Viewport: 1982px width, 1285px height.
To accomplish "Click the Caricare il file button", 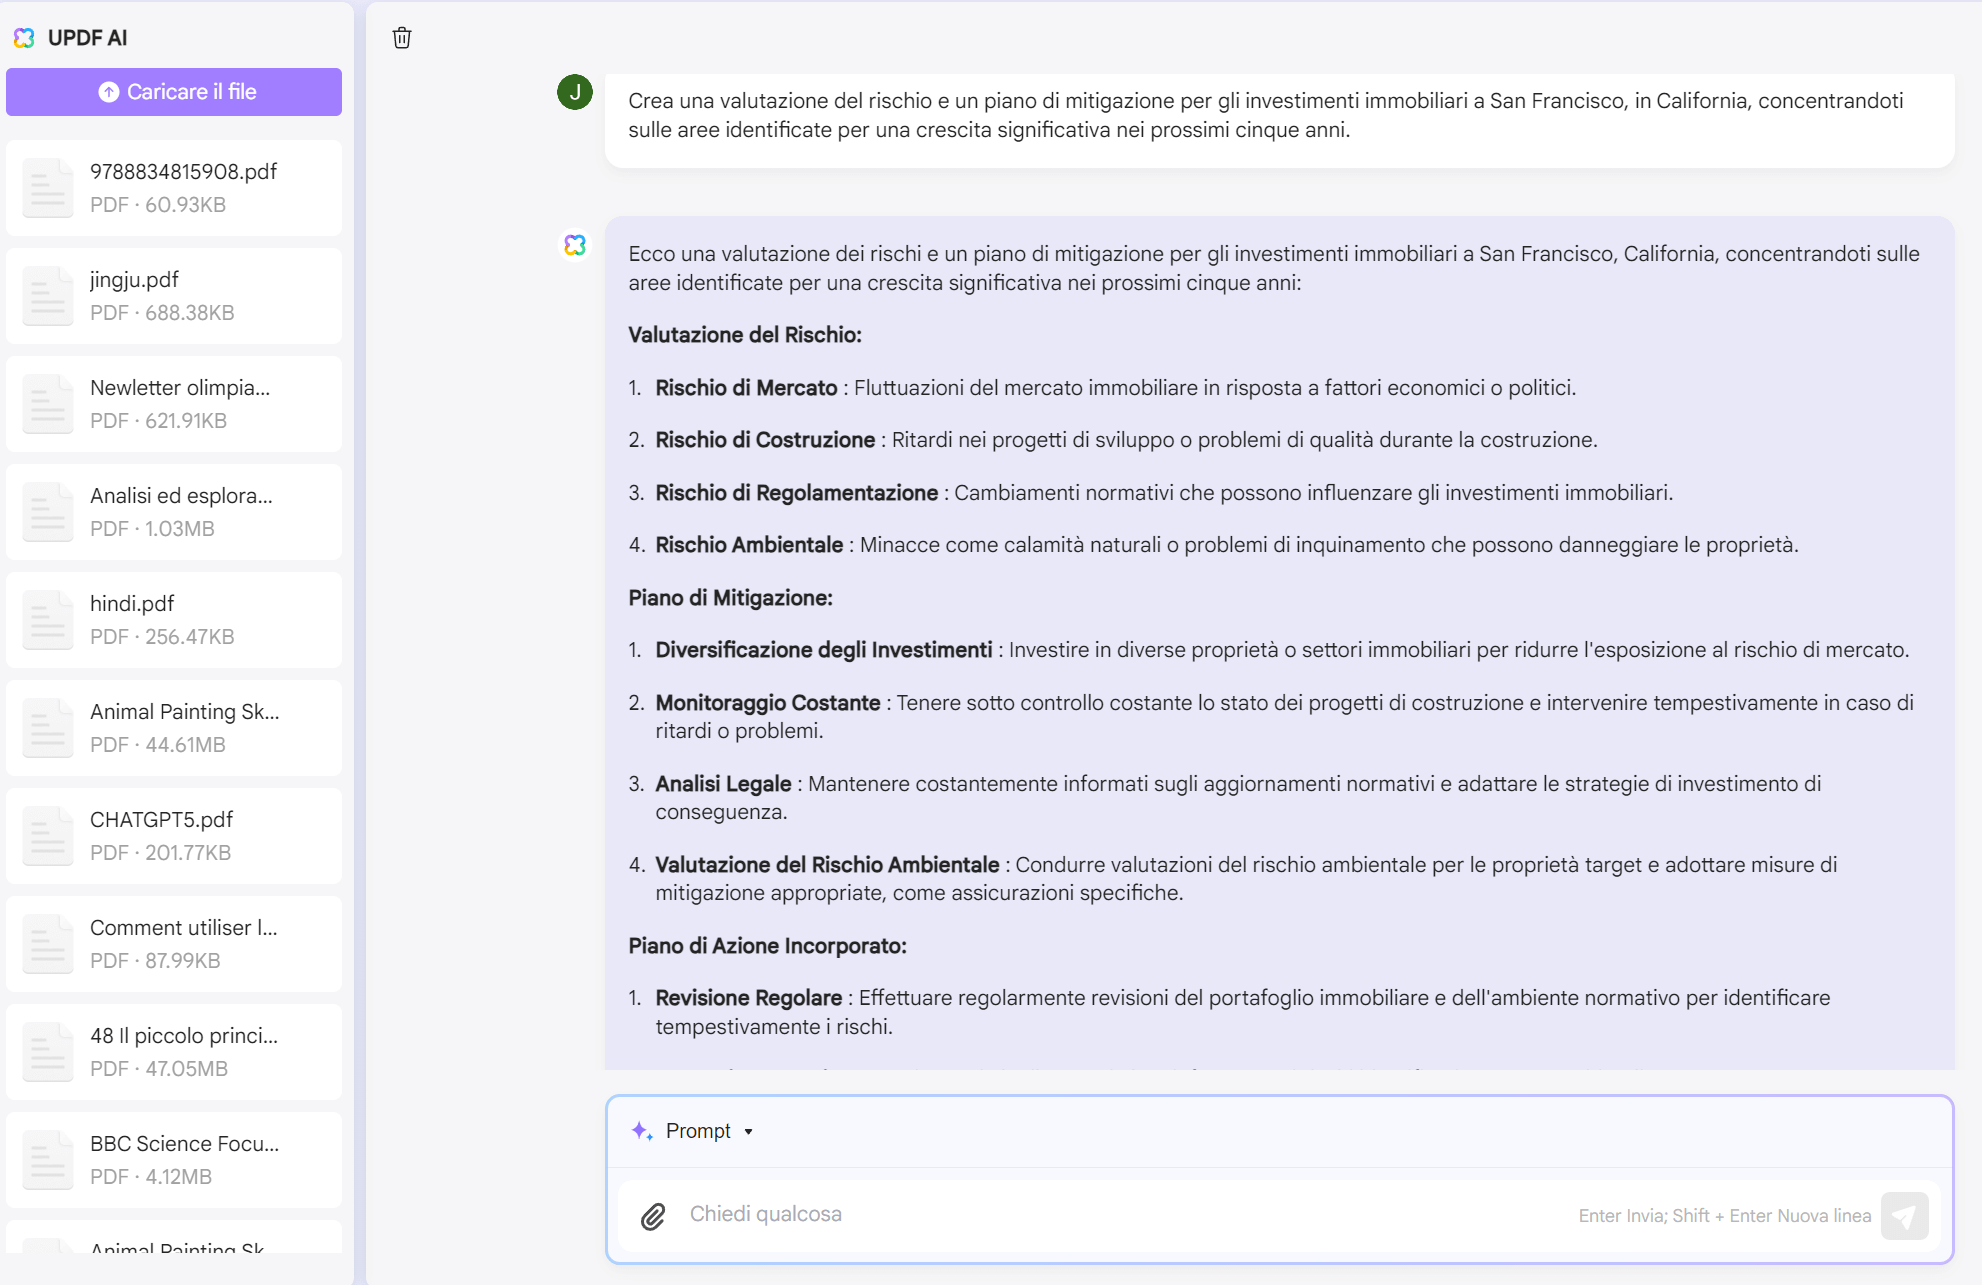I will pyautogui.click(x=174, y=92).
